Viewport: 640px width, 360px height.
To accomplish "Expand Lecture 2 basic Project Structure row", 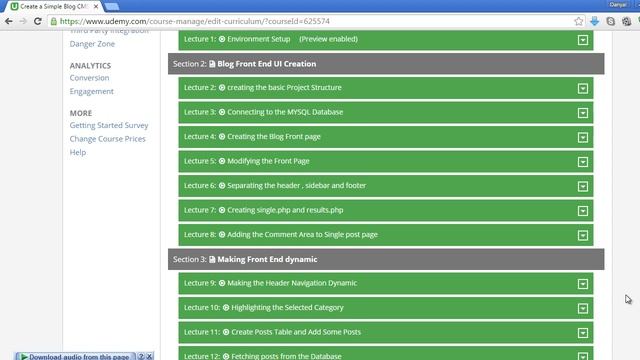I will coord(583,89).
